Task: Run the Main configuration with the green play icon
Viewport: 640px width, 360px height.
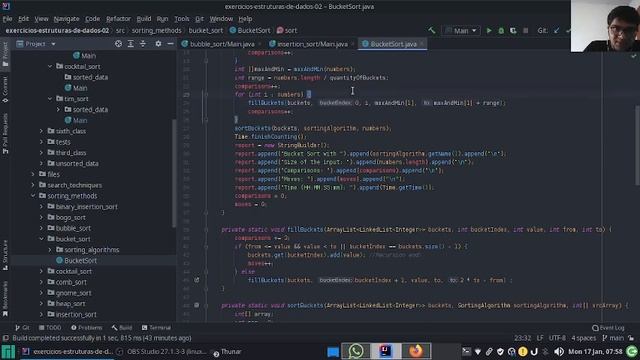Action: coord(489,31)
